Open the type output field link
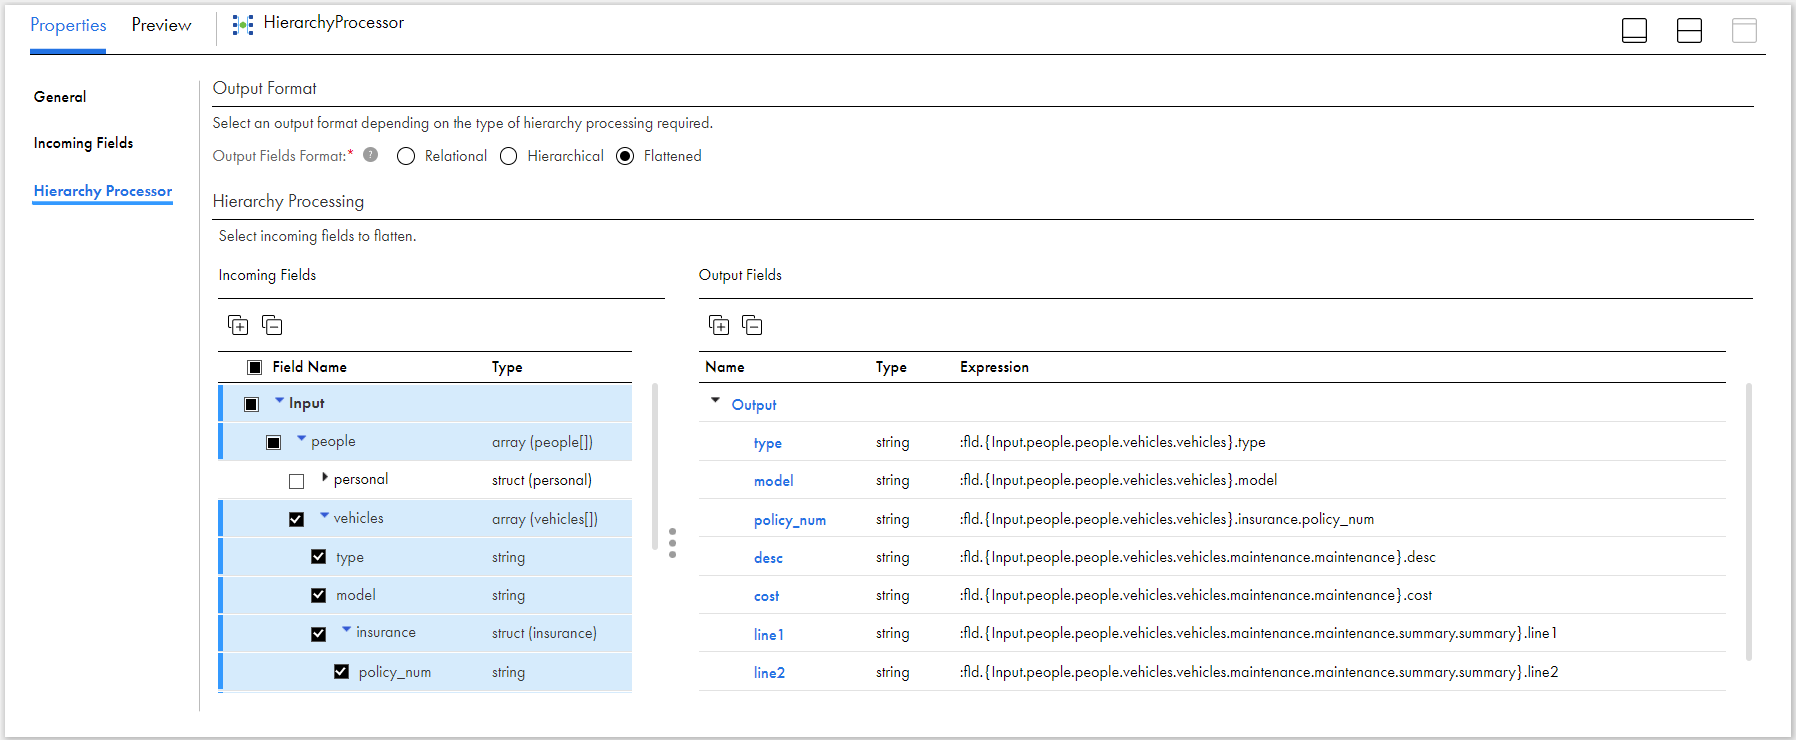 (768, 443)
